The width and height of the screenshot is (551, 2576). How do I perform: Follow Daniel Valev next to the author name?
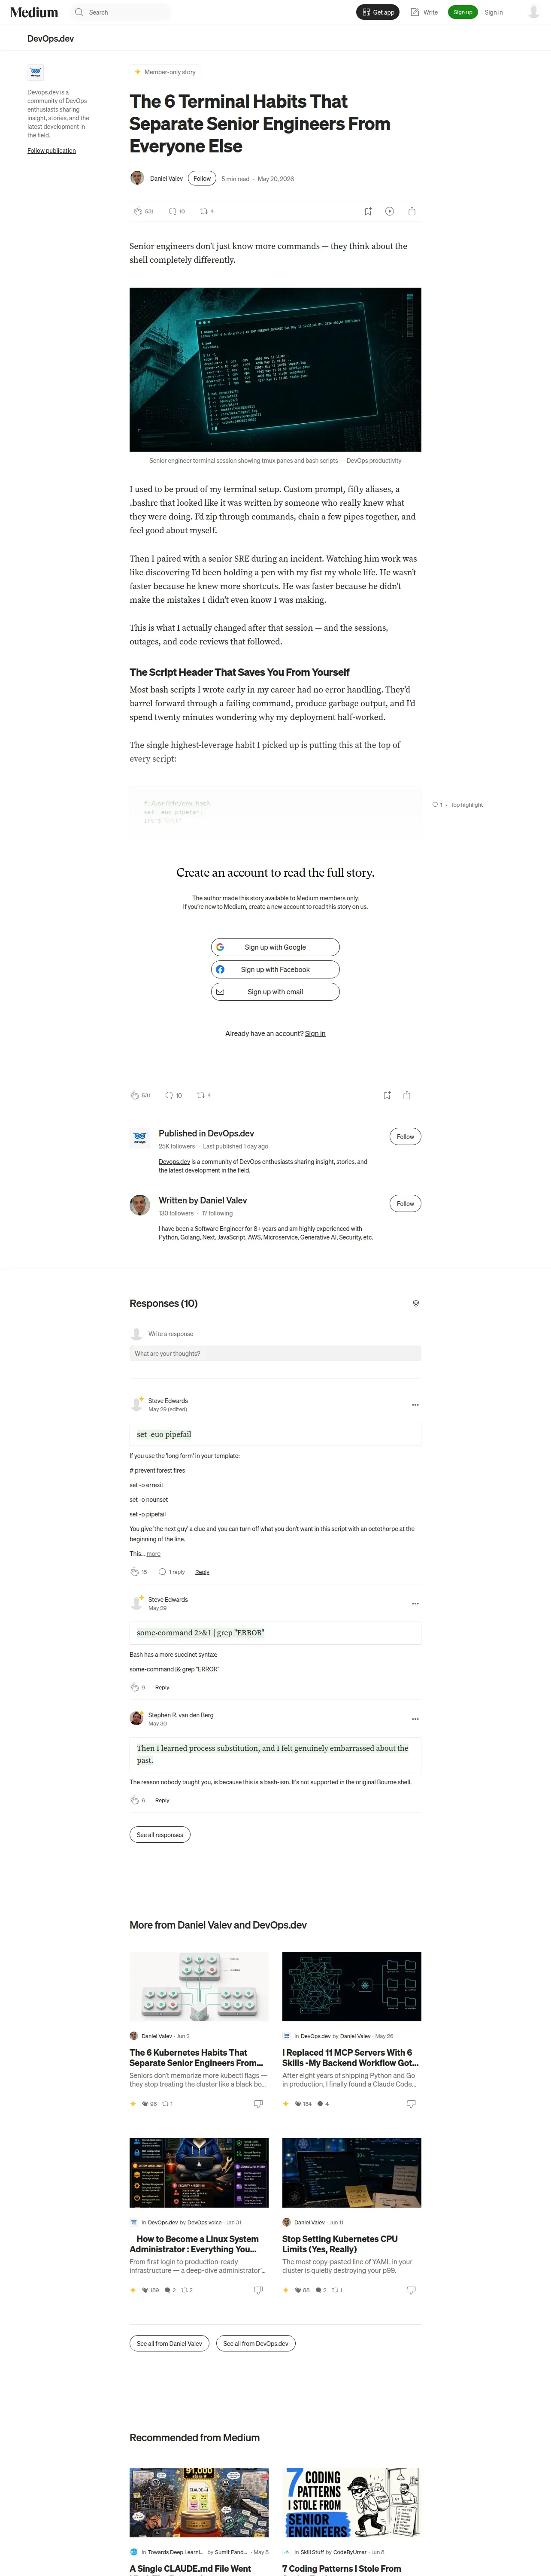tap(202, 178)
